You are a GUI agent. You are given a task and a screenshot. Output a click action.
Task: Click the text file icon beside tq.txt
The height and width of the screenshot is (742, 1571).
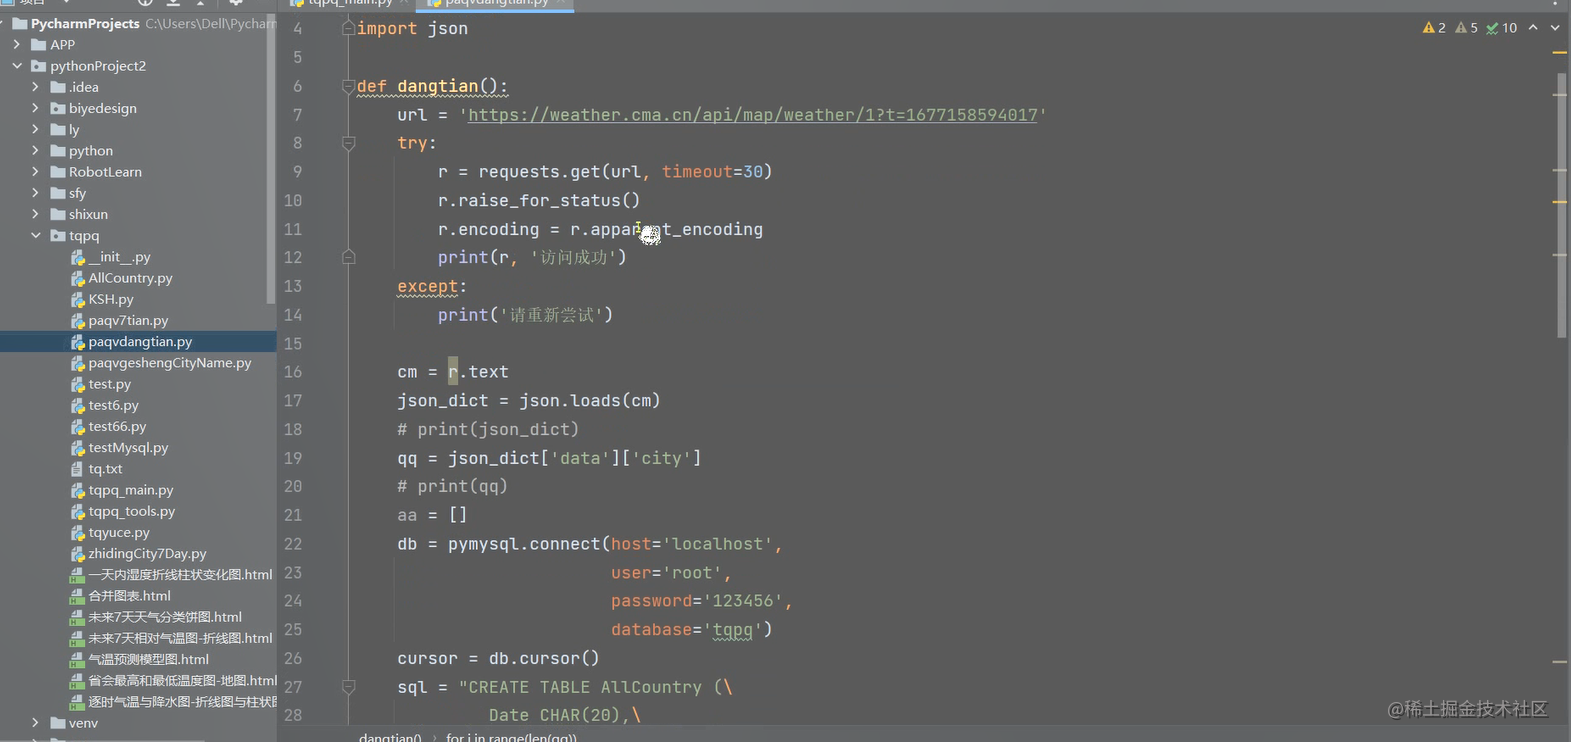click(78, 469)
